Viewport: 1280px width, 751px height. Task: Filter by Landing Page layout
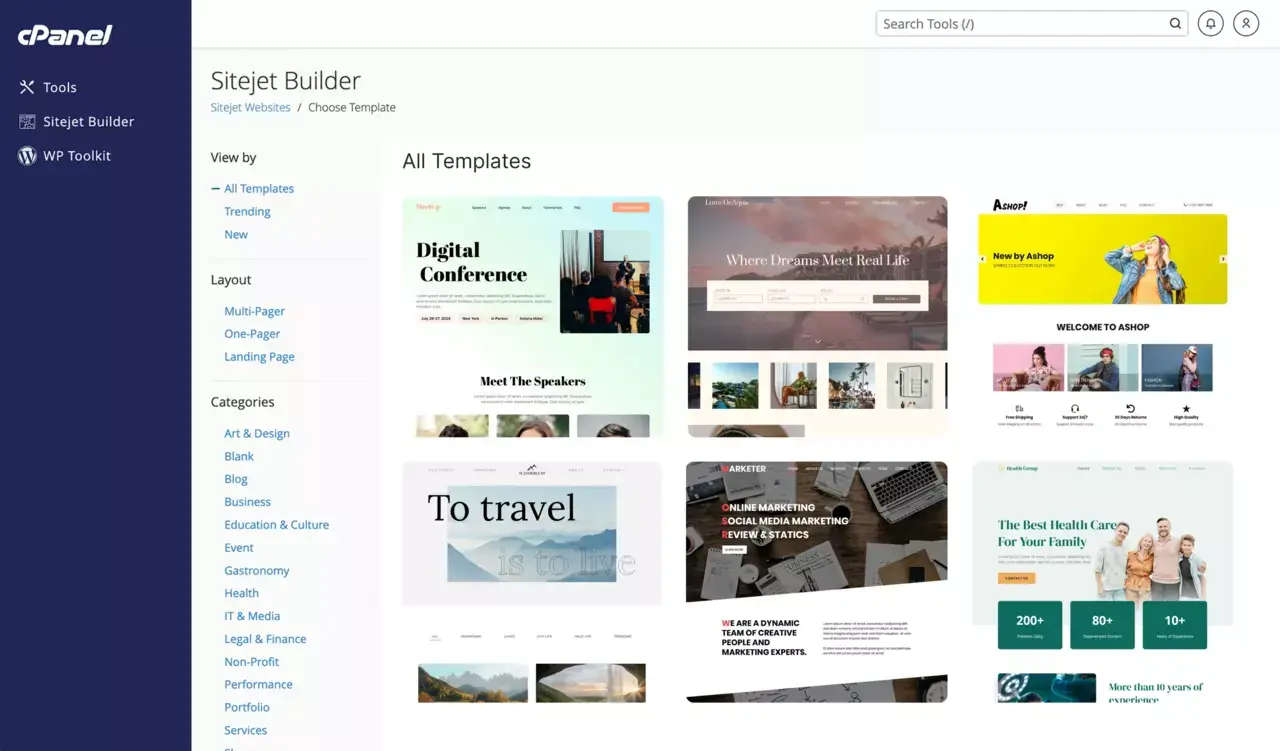pyautogui.click(x=259, y=356)
